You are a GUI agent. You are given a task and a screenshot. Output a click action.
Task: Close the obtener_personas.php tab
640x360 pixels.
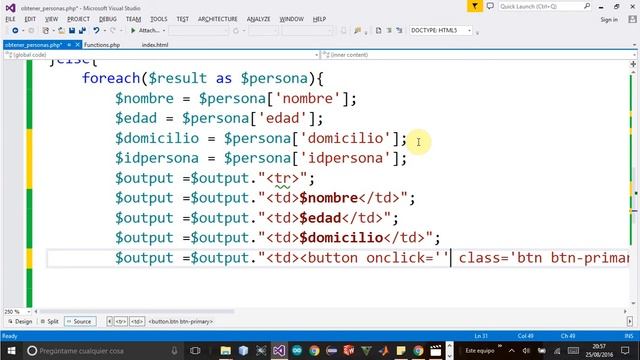77,44
